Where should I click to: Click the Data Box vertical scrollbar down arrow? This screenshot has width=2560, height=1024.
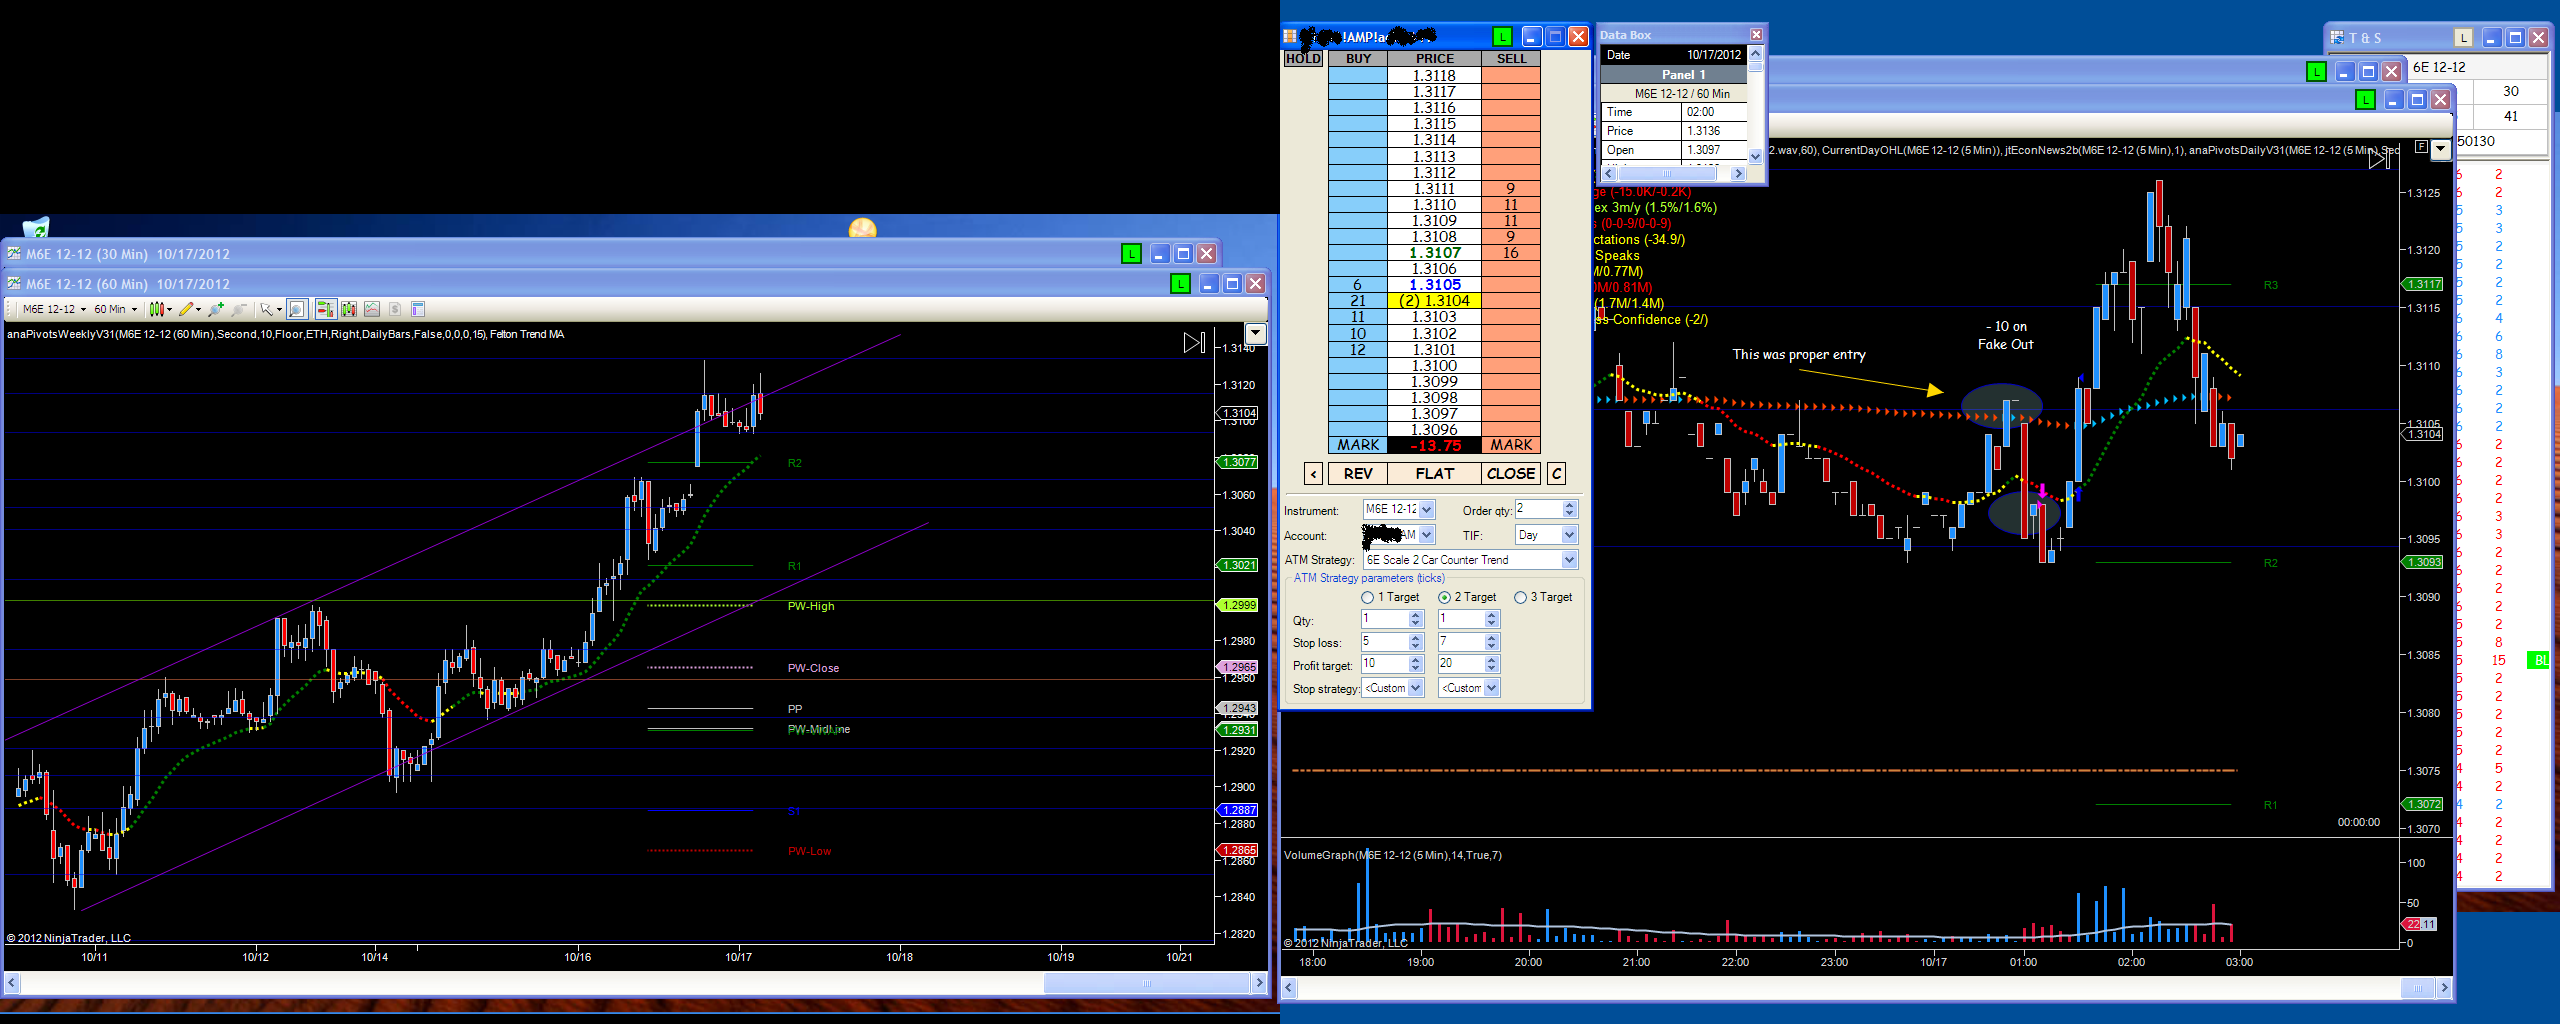(1755, 155)
